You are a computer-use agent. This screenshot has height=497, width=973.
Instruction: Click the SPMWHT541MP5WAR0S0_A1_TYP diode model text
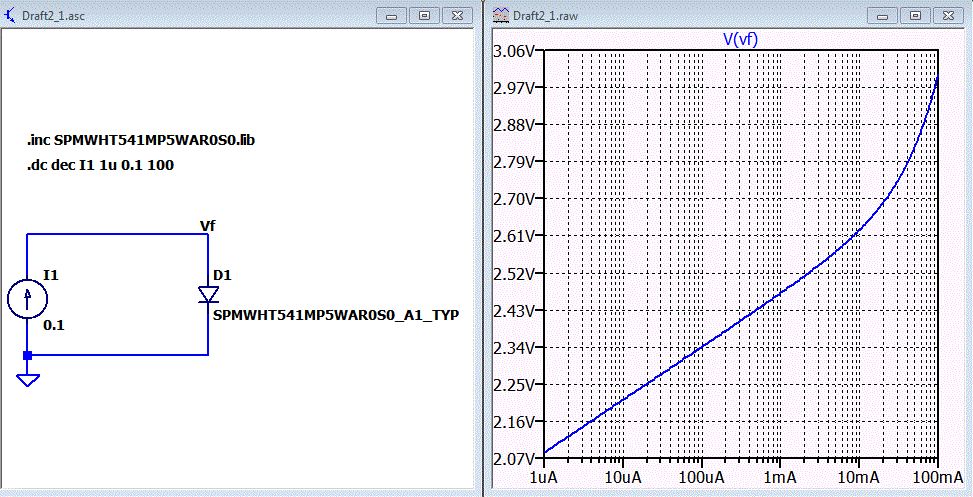pyautogui.click(x=336, y=315)
